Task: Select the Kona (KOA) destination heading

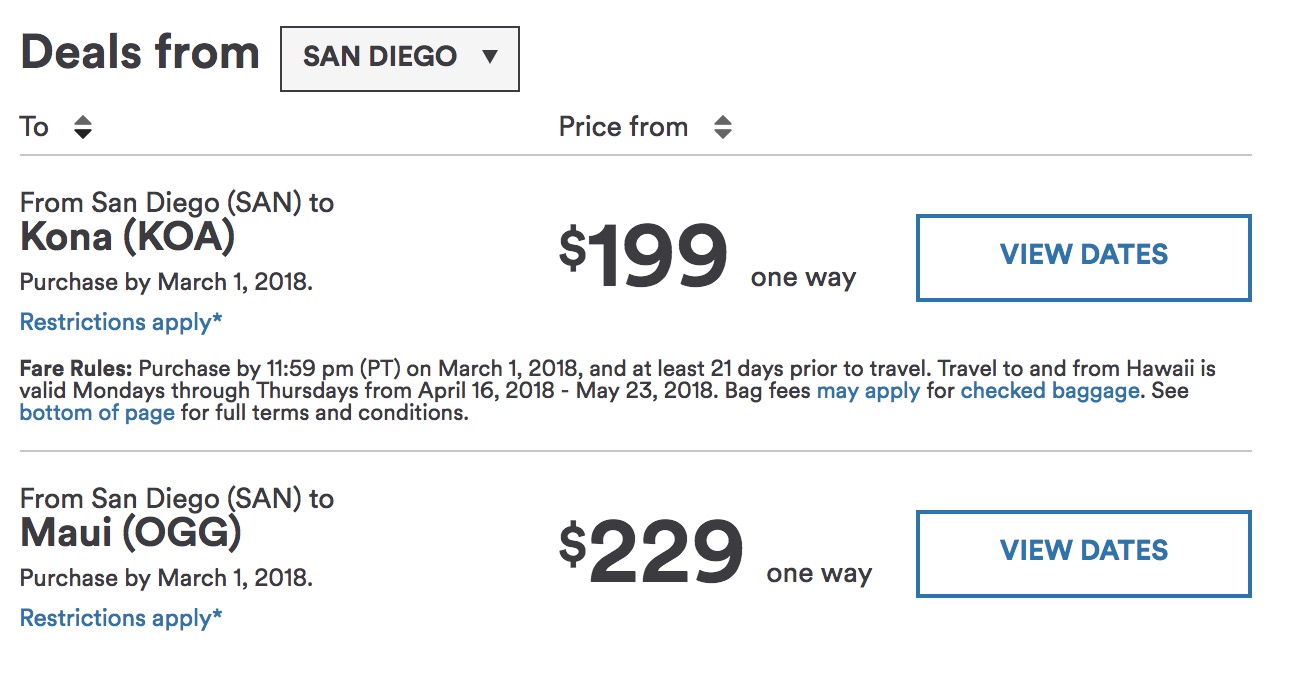Action: point(127,238)
